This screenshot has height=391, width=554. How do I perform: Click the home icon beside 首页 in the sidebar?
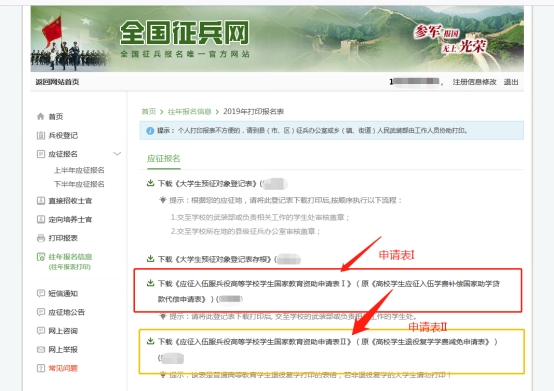point(41,116)
